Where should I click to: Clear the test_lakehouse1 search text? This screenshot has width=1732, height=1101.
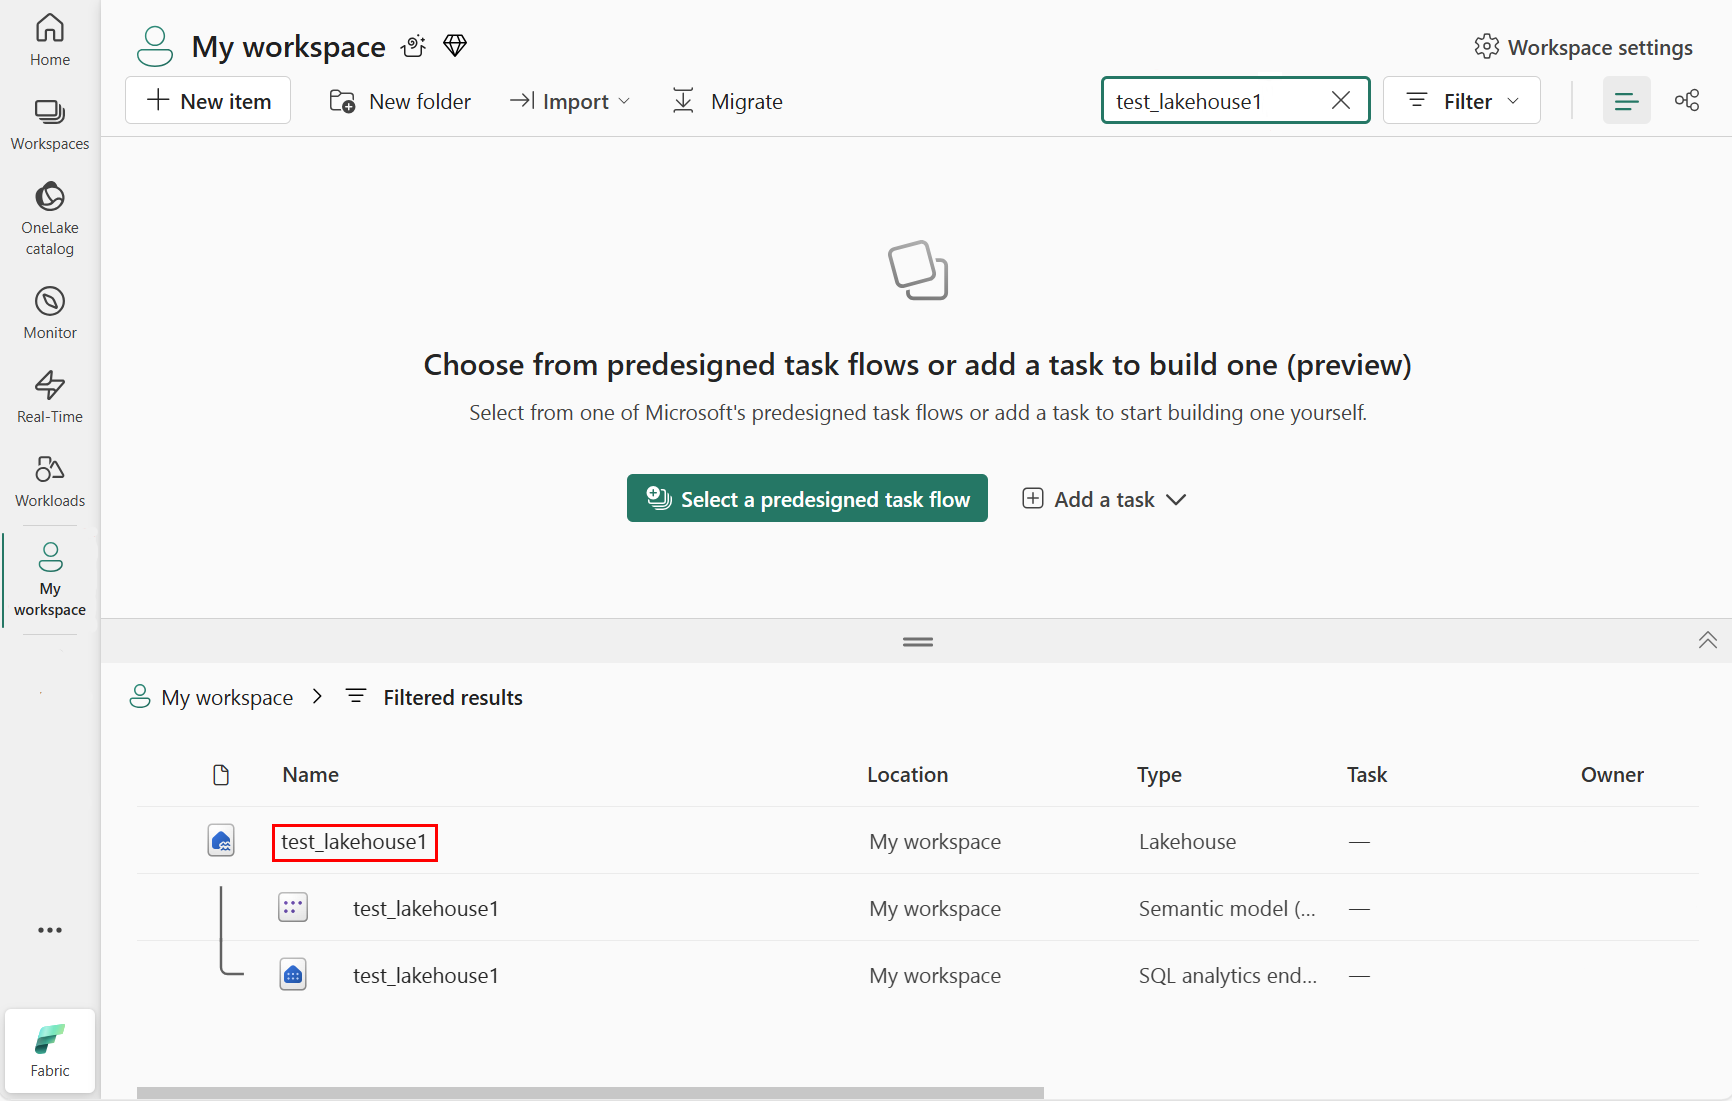point(1341,101)
